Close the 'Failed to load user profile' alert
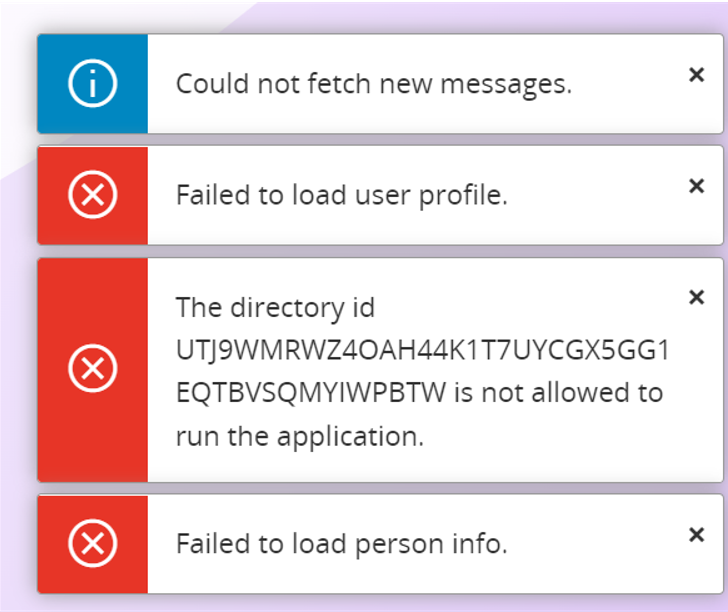The width and height of the screenshot is (728, 612). coord(696,186)
